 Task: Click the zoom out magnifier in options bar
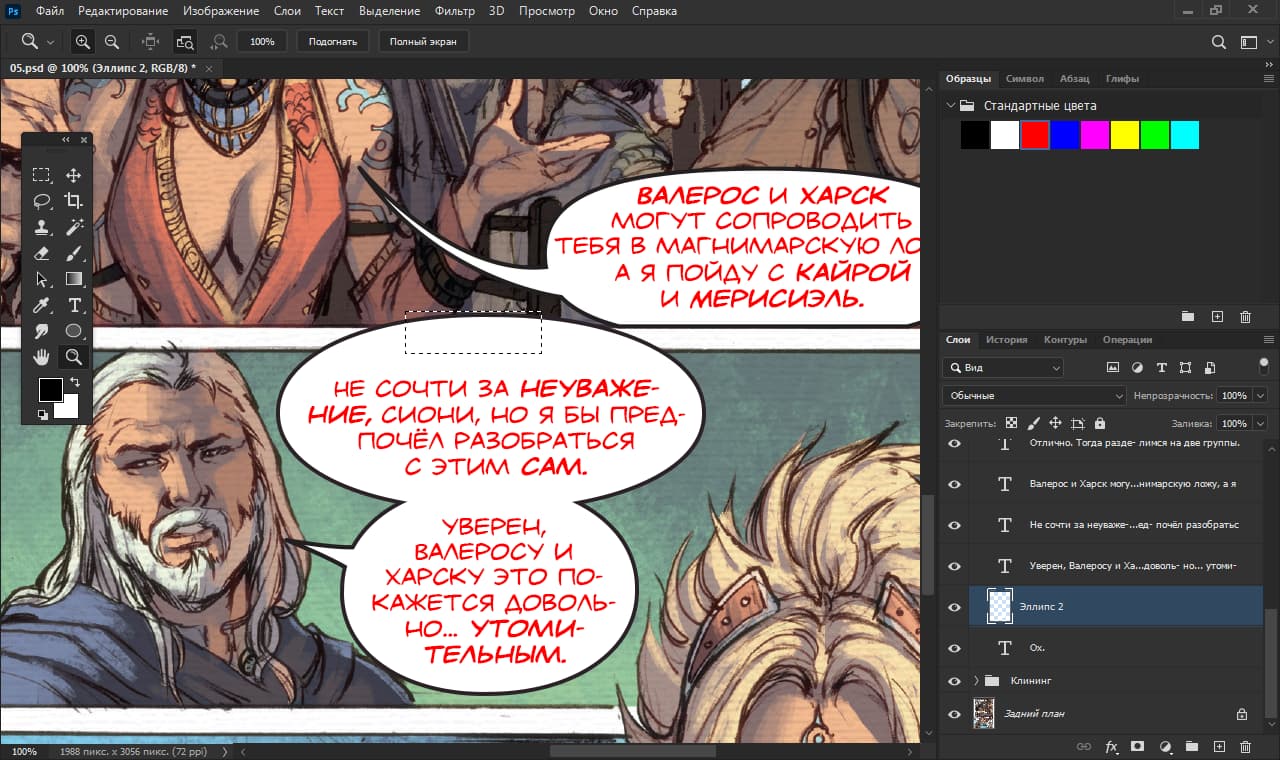(x=112, y=42)
